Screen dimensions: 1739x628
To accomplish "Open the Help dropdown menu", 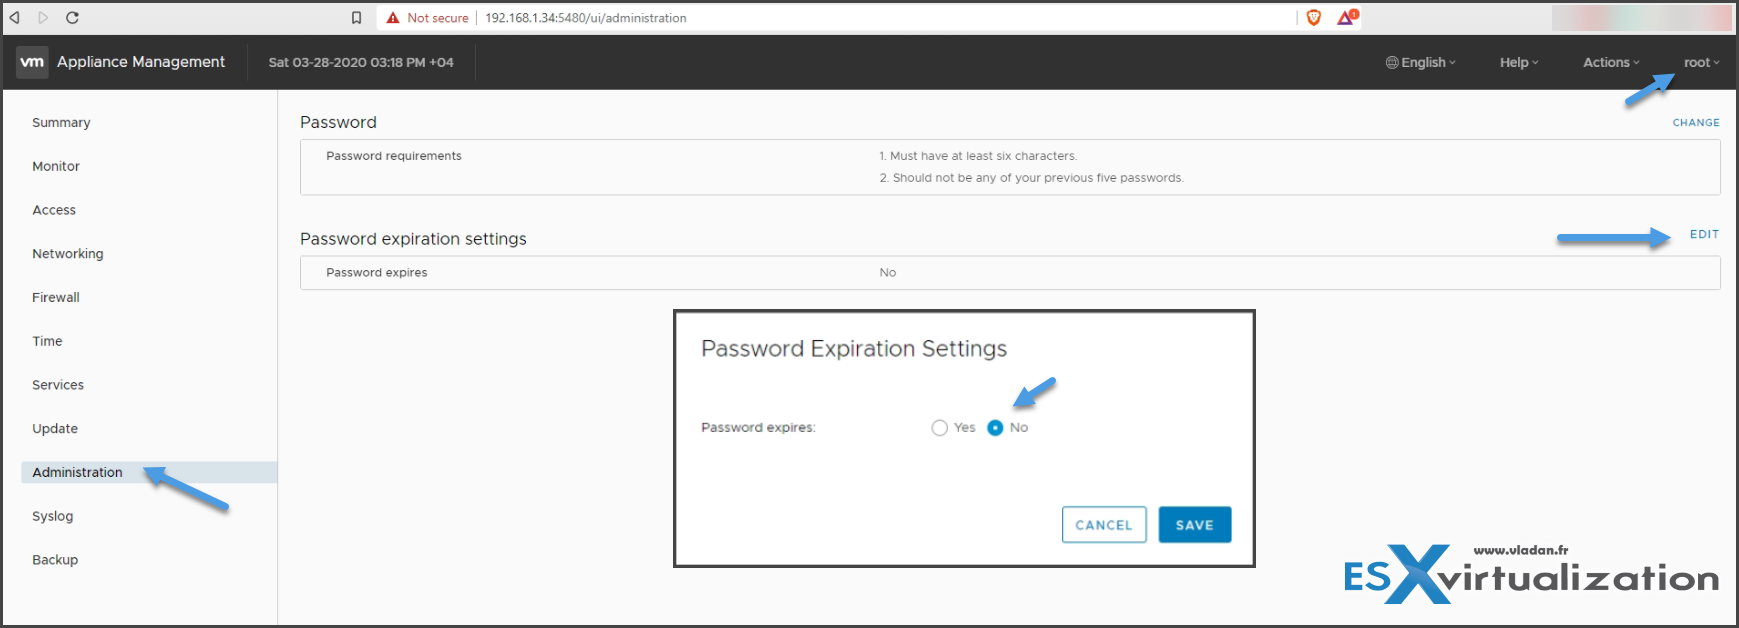I will 1519,62.
